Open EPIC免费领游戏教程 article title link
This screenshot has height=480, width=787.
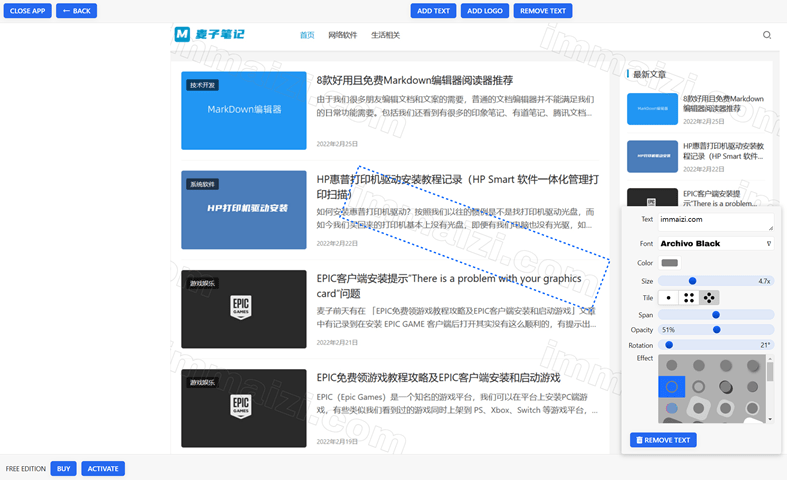(438, 378)
